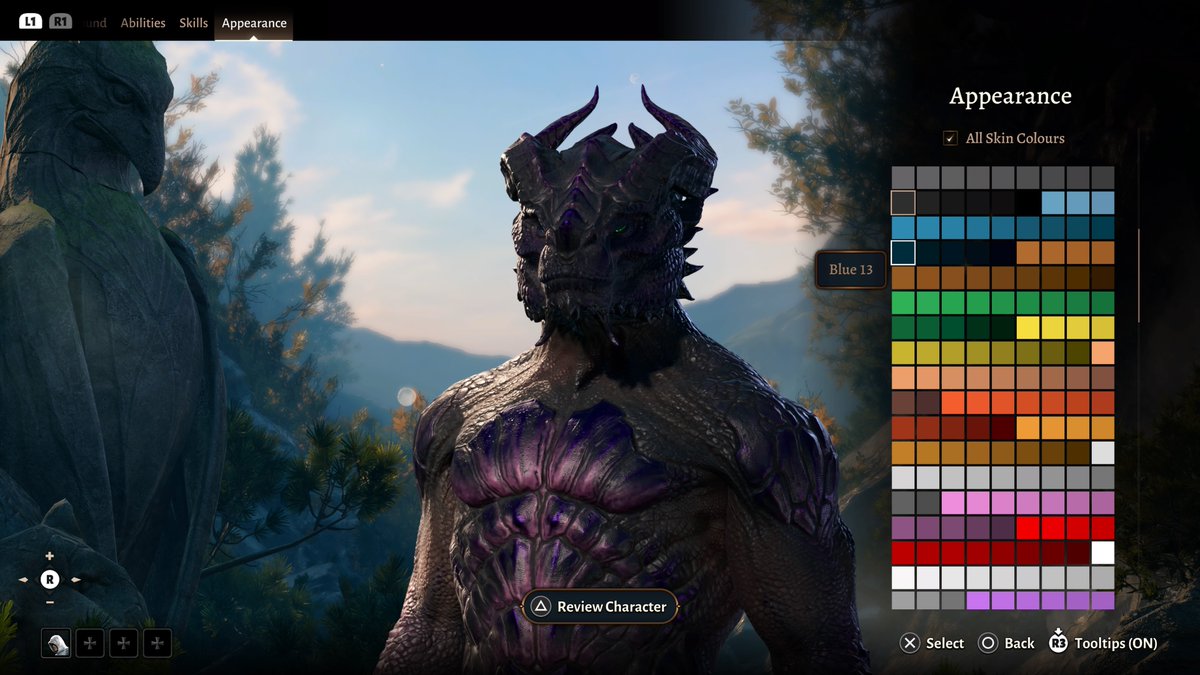Pick the first bright orange swatch after dark browns
Viewport: 1200px width, 675px height.
953,402
